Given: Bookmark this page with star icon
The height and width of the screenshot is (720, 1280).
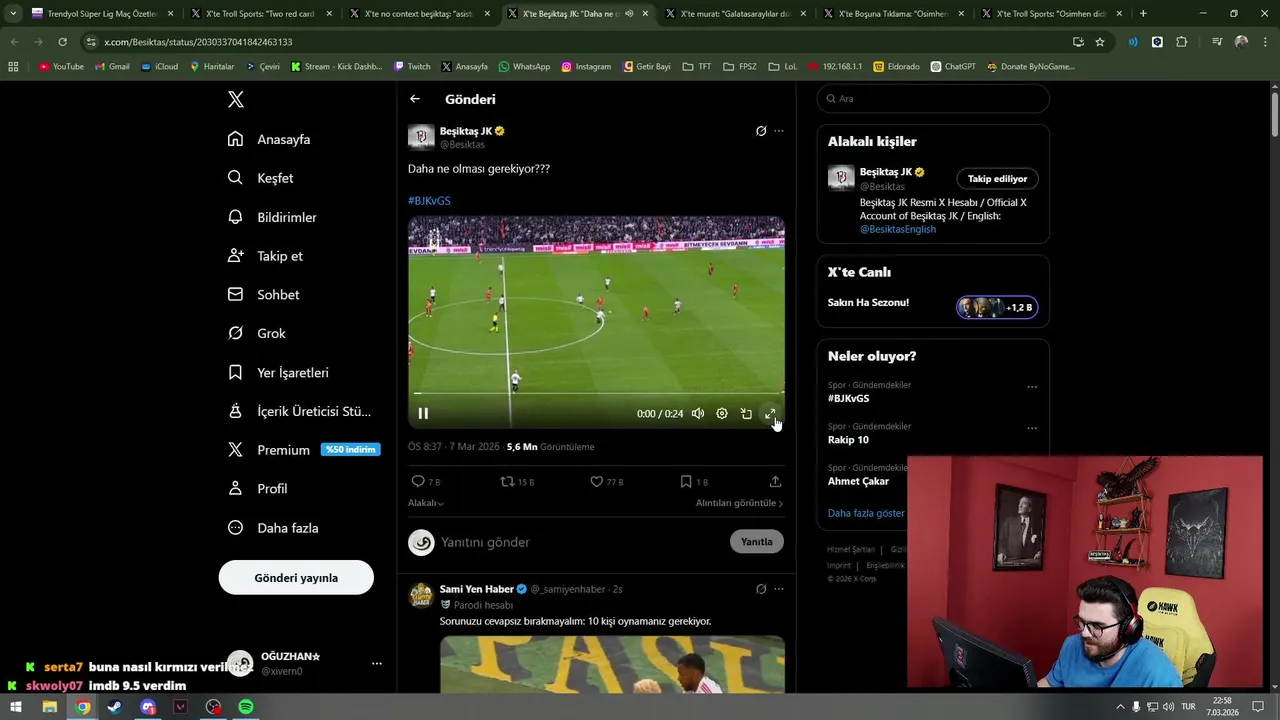Looking at the screenshot, I should click(1100, 42).
